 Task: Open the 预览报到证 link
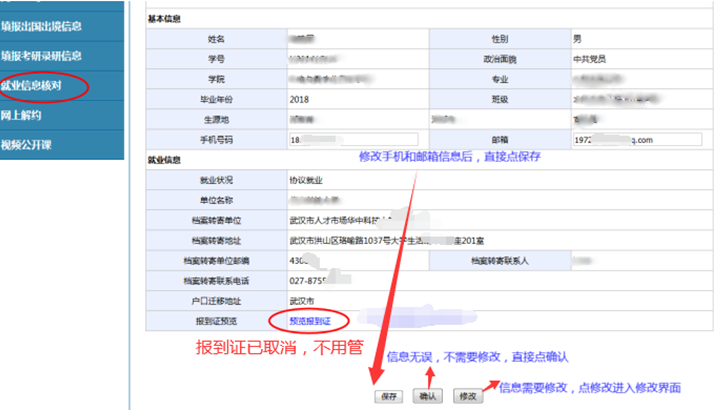pyautogui.click(x=311, y=321)
